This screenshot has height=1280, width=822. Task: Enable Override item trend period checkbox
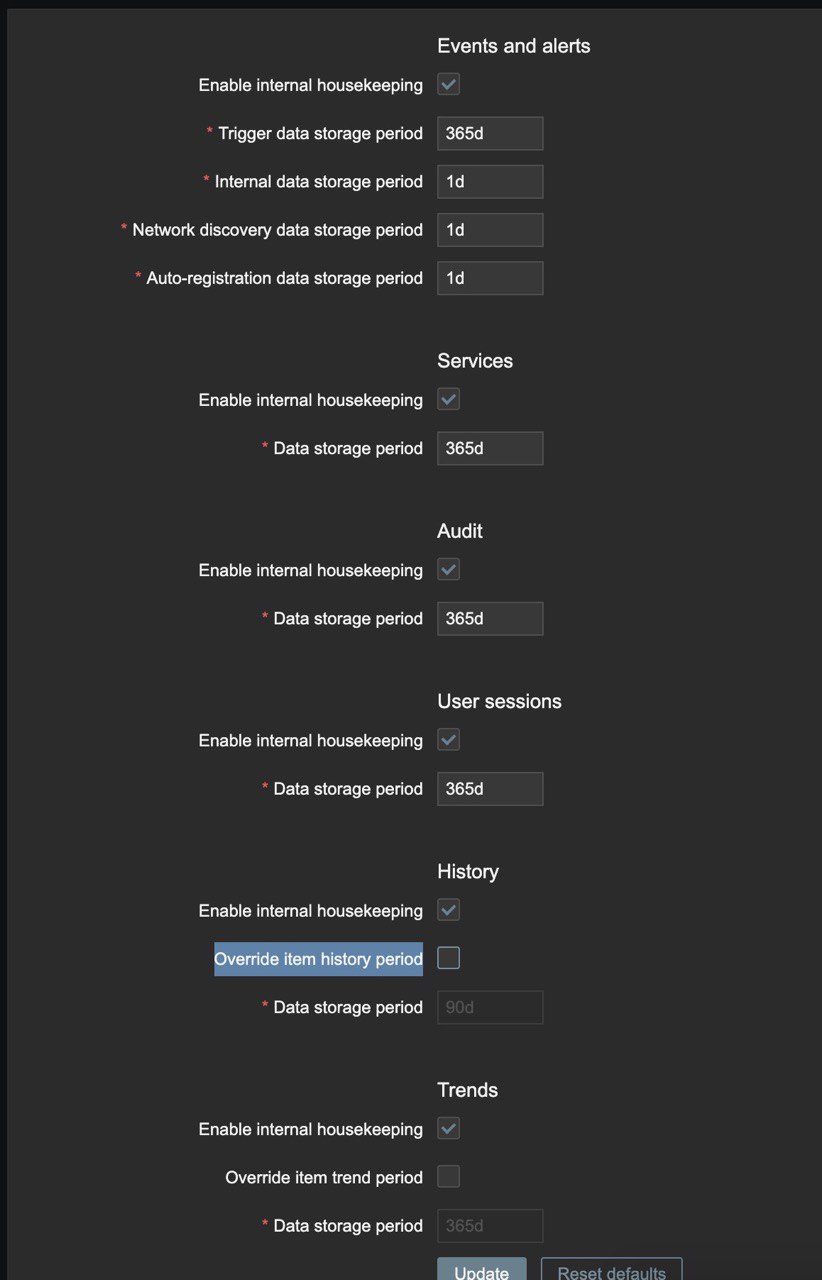click(x=449, y=1176)
